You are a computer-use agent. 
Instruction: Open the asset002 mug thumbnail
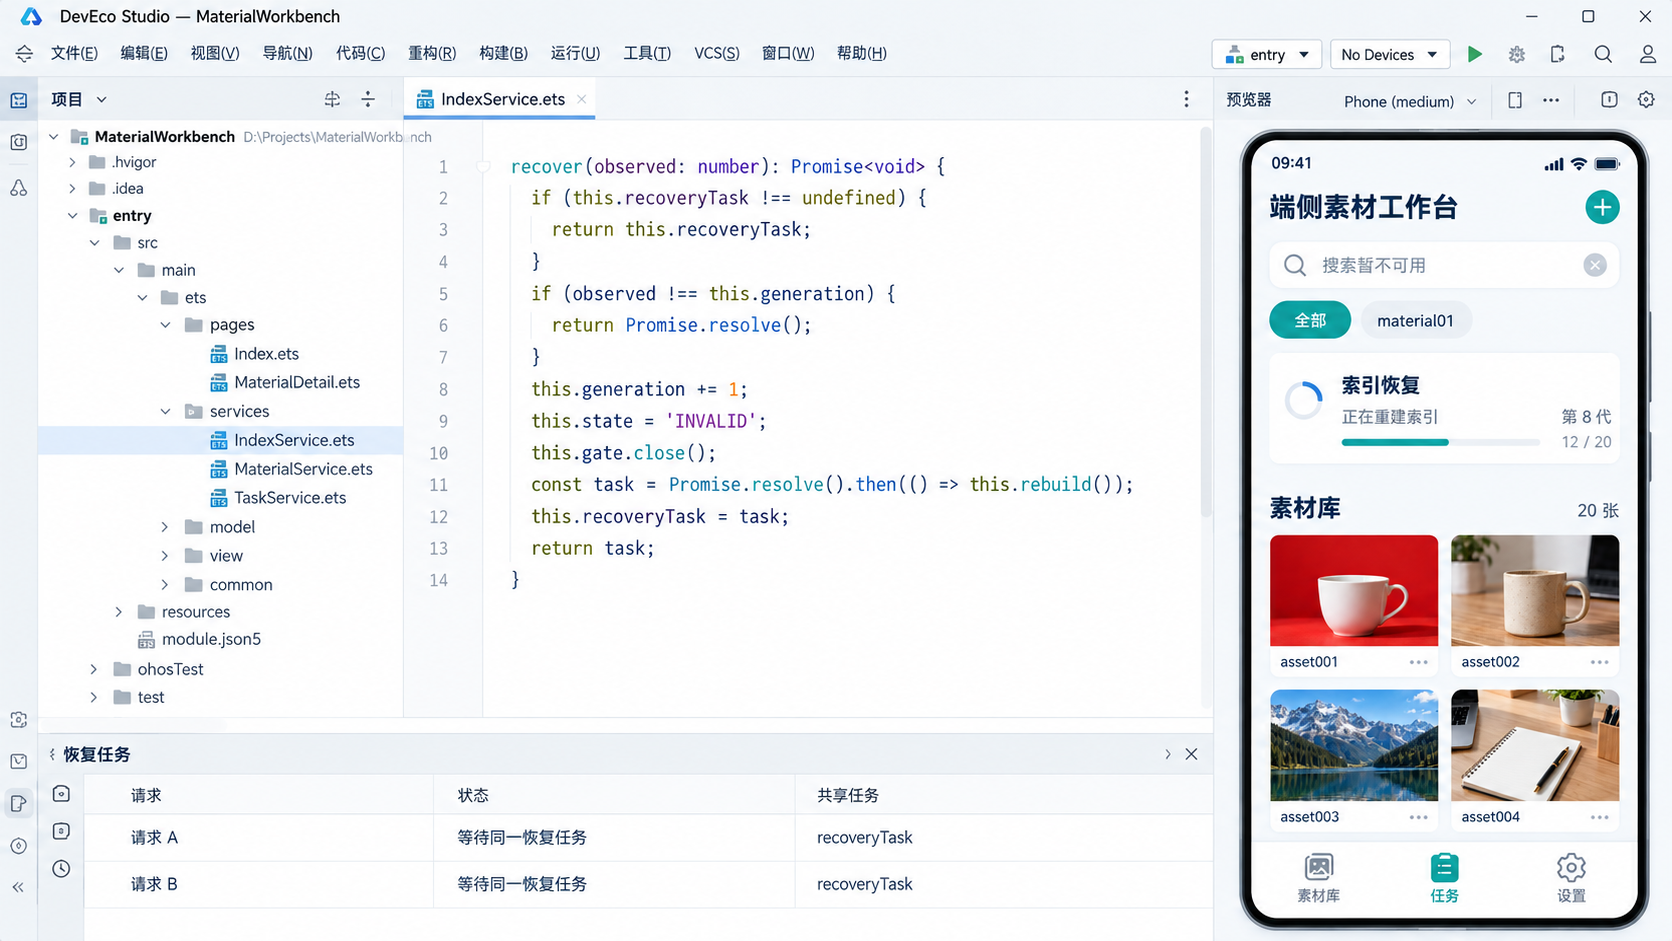pos(1535,590)
